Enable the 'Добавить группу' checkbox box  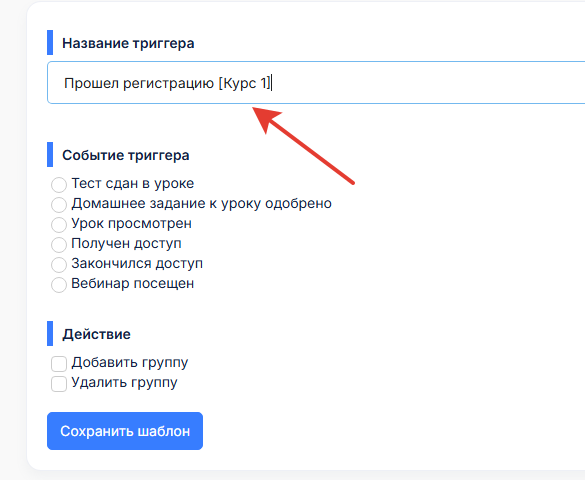[59, 364]
